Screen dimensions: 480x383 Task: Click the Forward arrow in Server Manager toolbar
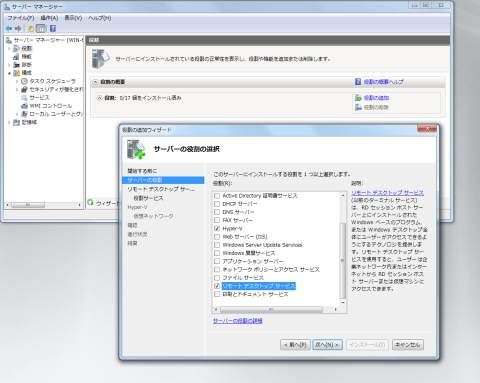(x=18, y=28)
